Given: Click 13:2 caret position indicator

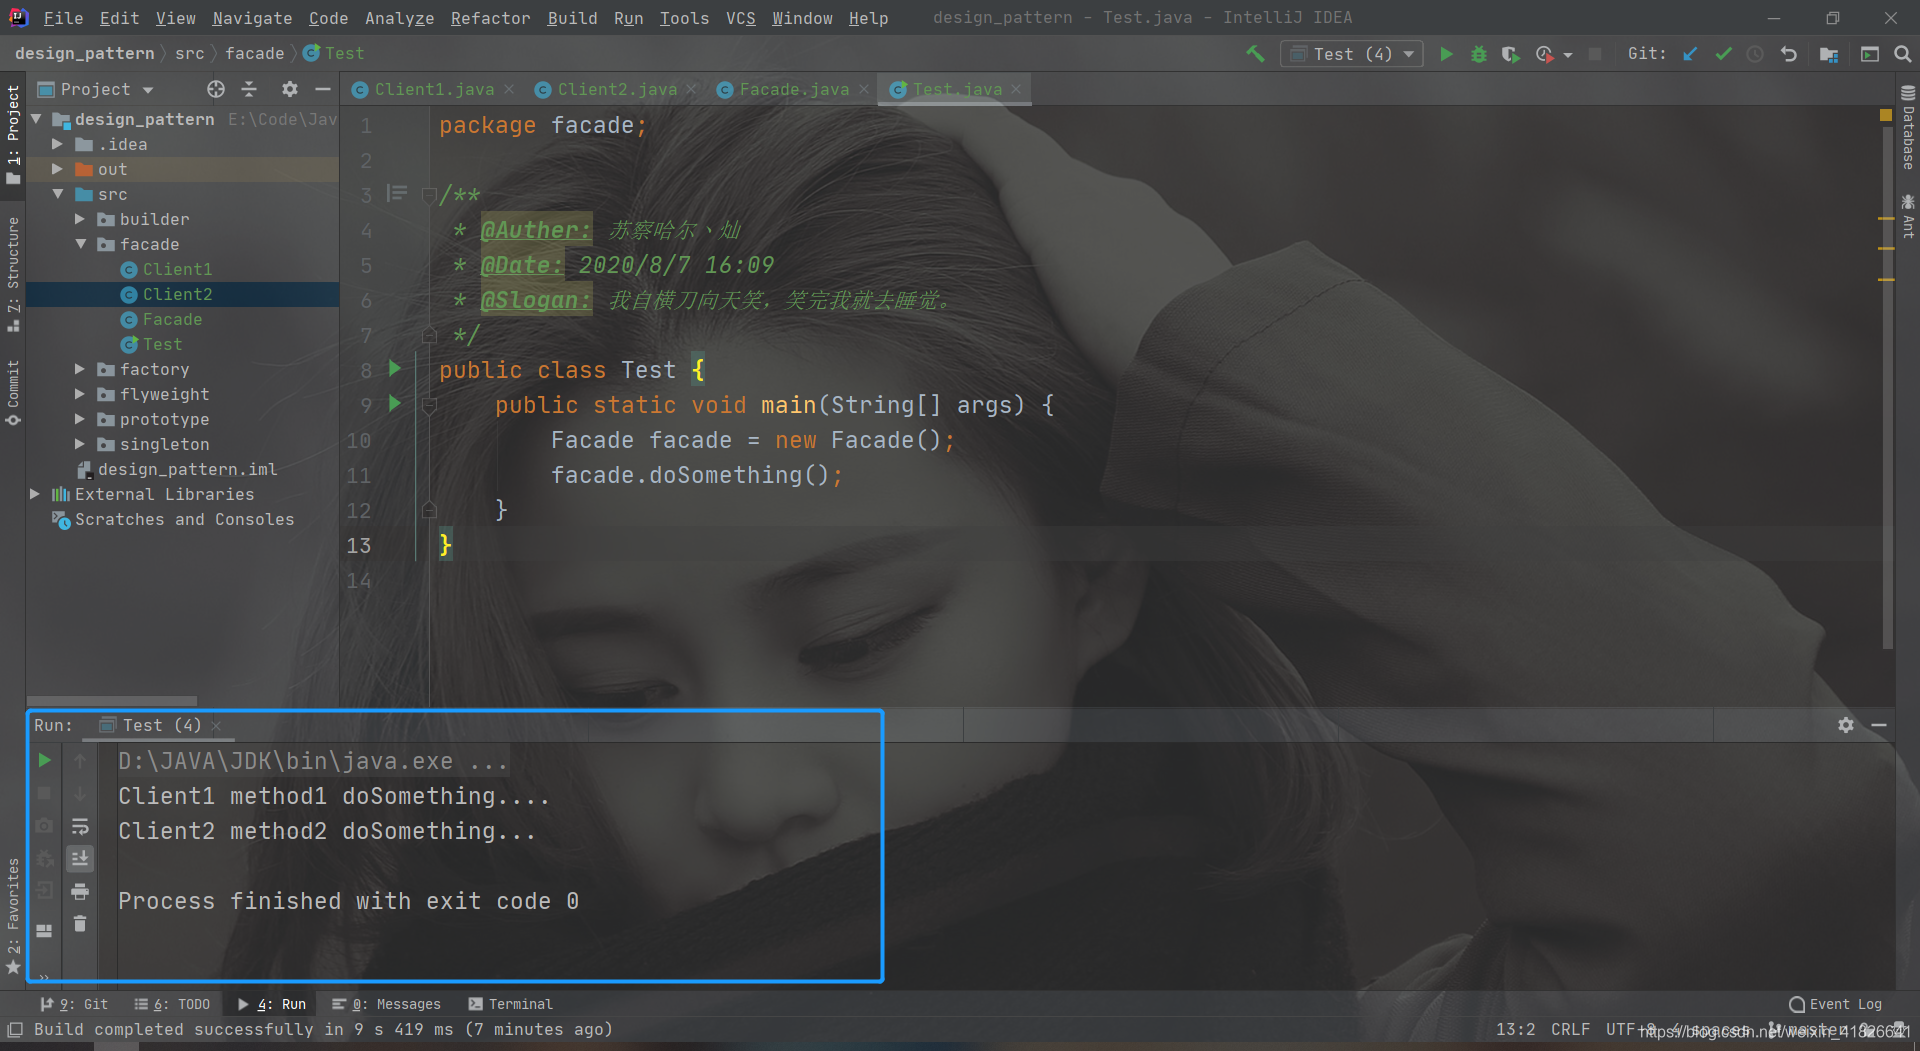Looking at the screenshot, I should click(1515, 1029).
